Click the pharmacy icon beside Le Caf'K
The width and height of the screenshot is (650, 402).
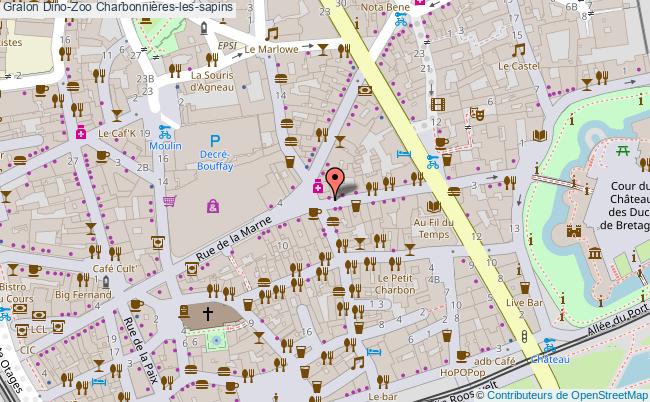81,132
